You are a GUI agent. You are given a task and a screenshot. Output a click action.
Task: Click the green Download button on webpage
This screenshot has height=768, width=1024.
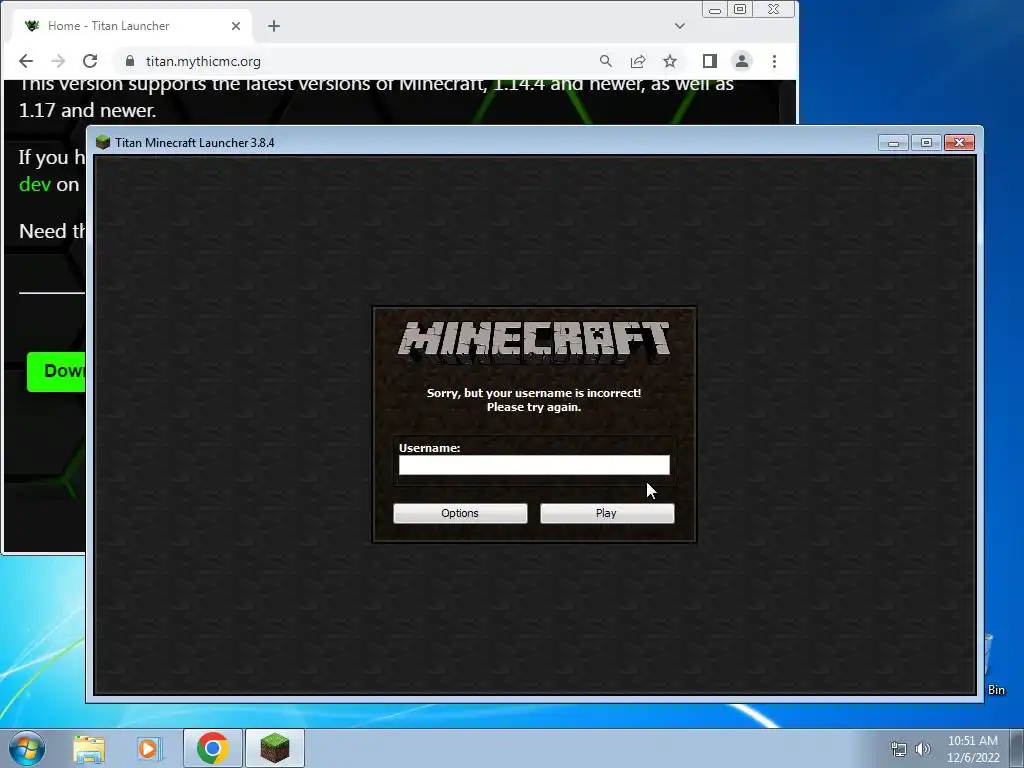click(x=56, y=372)
